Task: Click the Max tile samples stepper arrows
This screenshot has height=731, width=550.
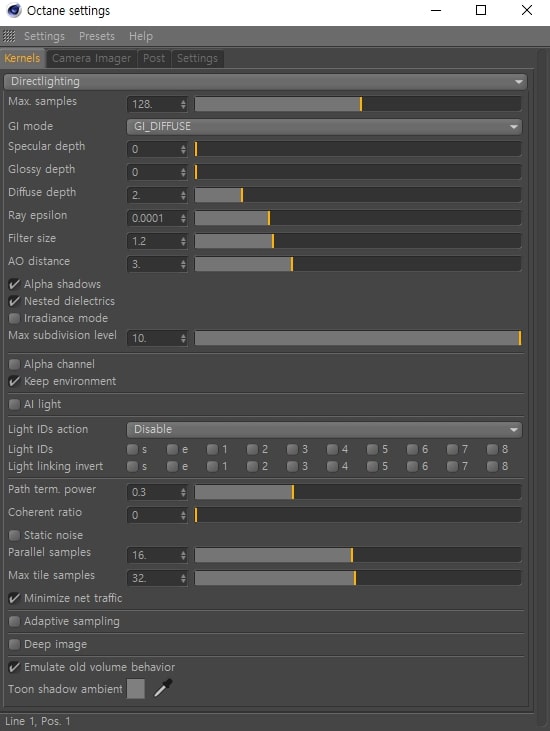Action: pyautogui.click(x=183, y=578)
